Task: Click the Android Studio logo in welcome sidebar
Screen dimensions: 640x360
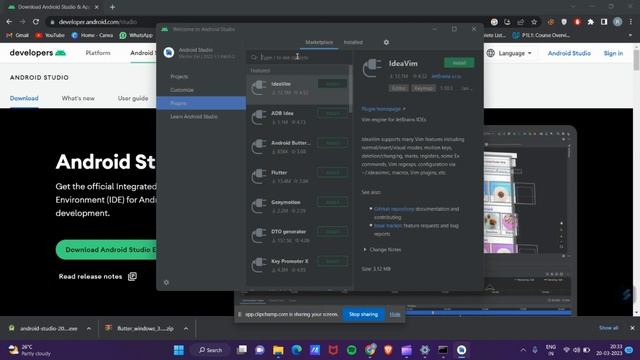Action: [169, 53]
